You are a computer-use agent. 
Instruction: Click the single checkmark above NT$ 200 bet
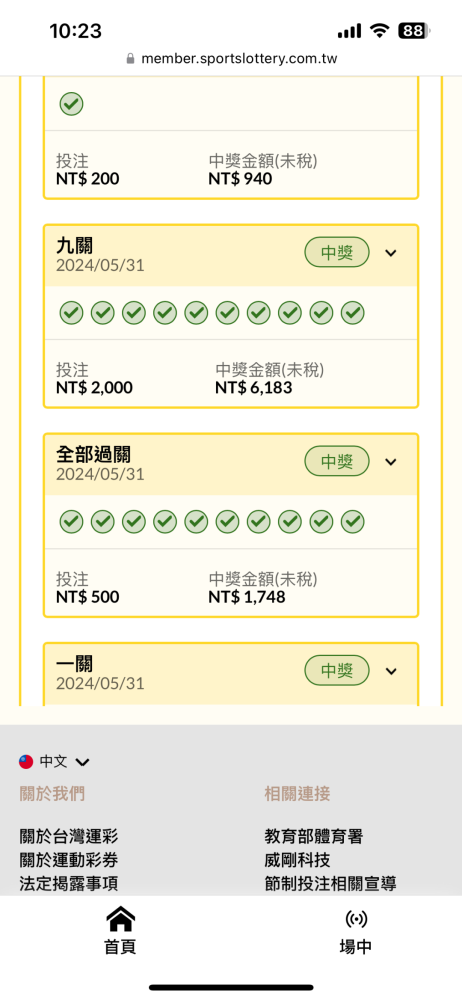[71, 104]
